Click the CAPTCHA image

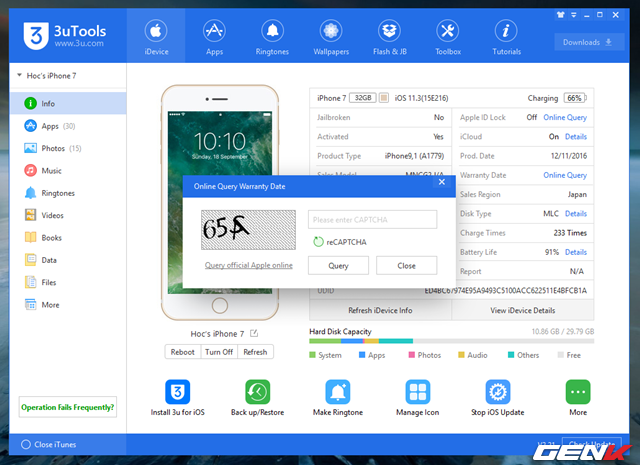[248, 229]
